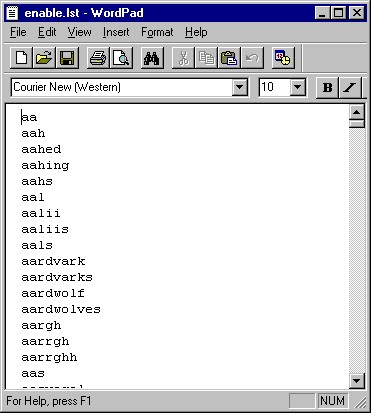Toggle Italic formatting button

pyautogui.click(x=350, y=87)
